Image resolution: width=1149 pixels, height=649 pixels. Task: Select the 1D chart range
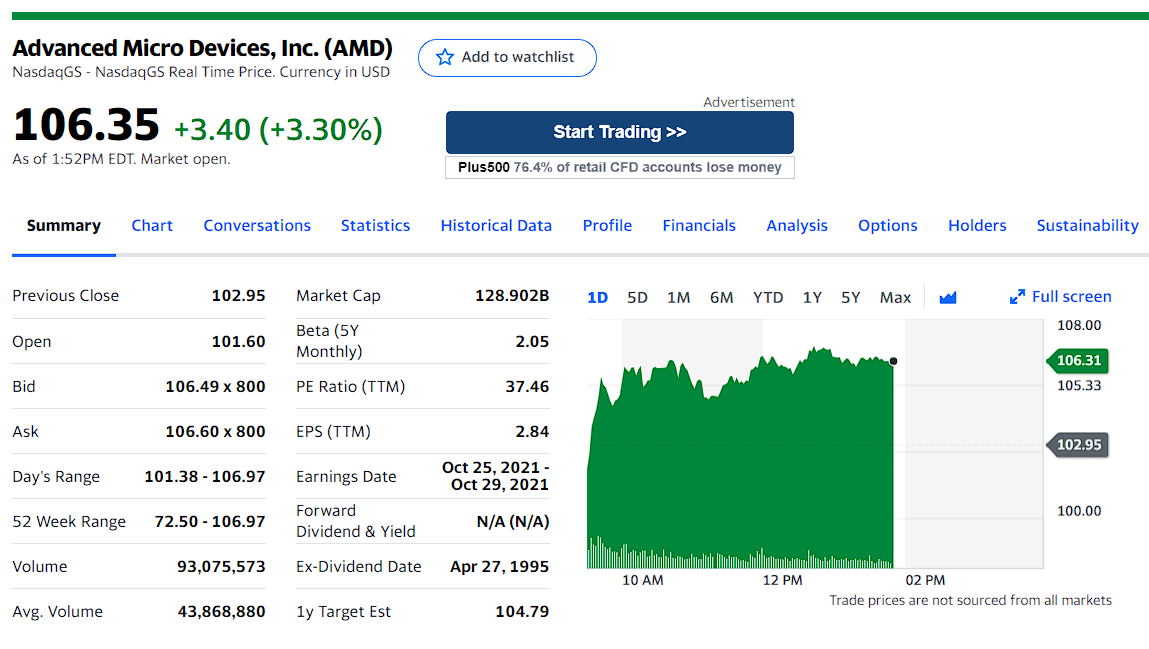[598, 297]
